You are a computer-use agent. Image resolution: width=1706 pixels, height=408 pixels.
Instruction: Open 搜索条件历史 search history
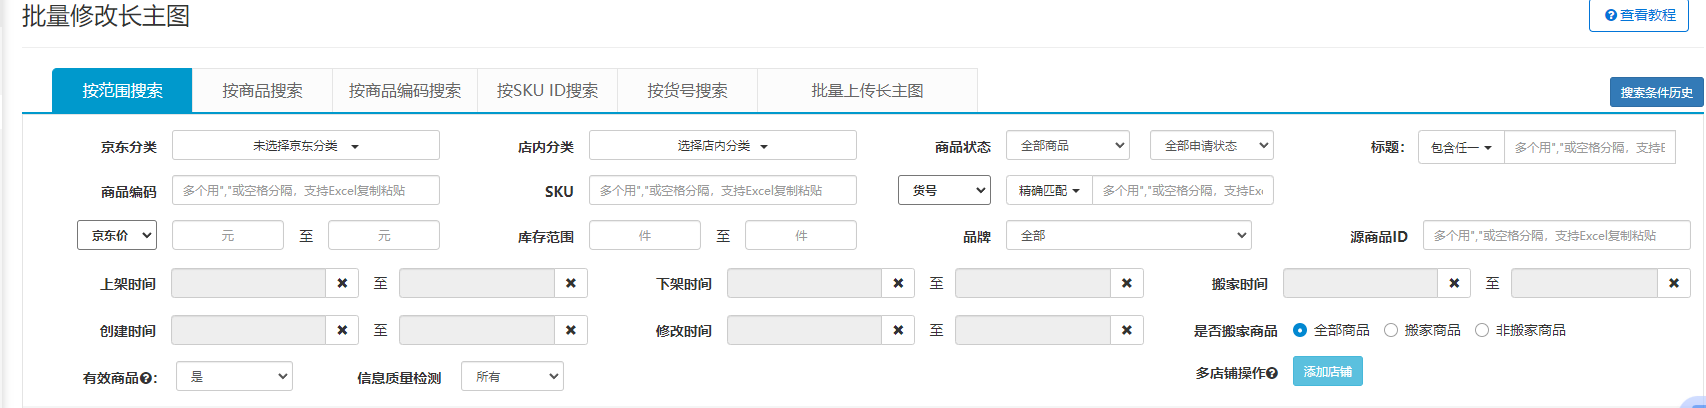point(1656,92)
